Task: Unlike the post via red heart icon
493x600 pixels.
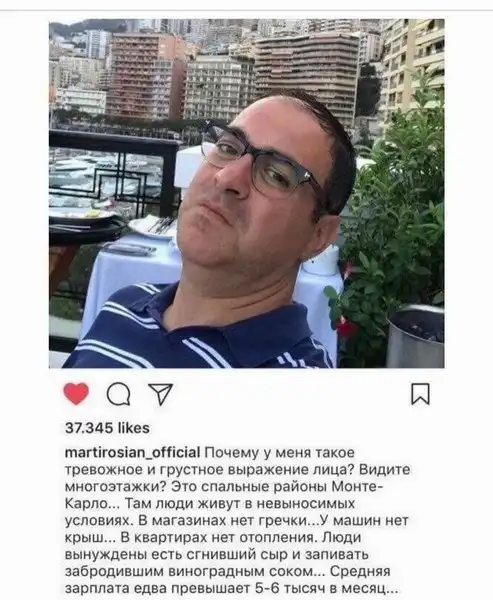Action: (x=76, y=394)
